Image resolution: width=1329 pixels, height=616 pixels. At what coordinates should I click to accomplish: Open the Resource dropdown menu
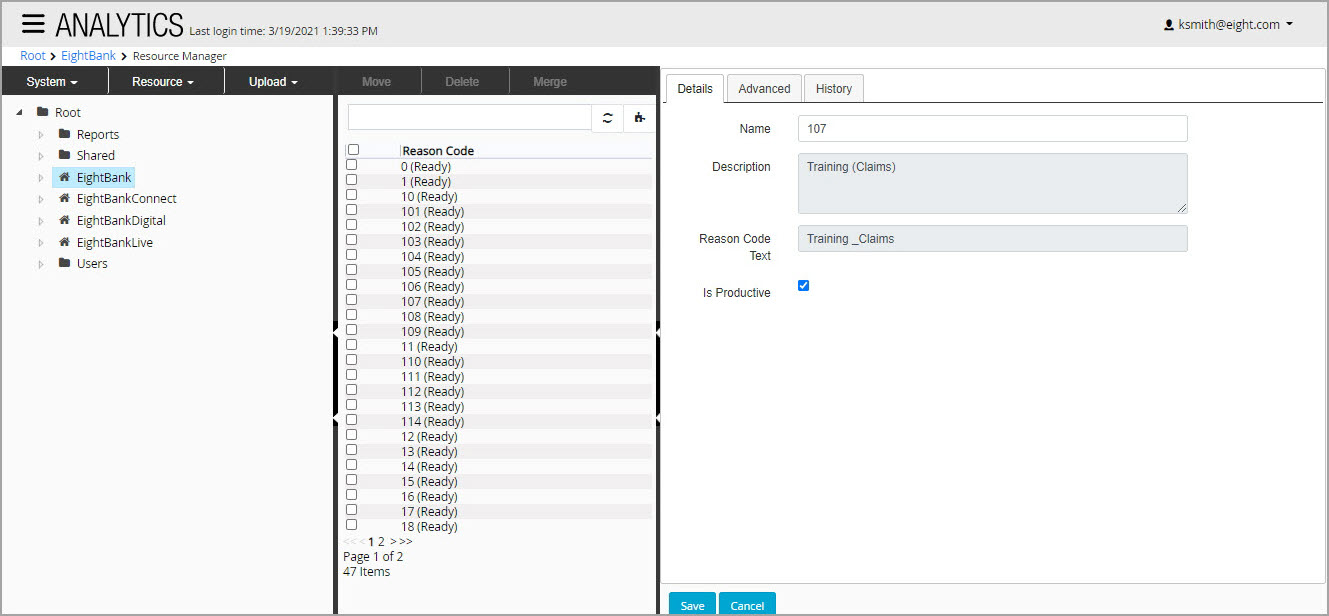point(163,82)
